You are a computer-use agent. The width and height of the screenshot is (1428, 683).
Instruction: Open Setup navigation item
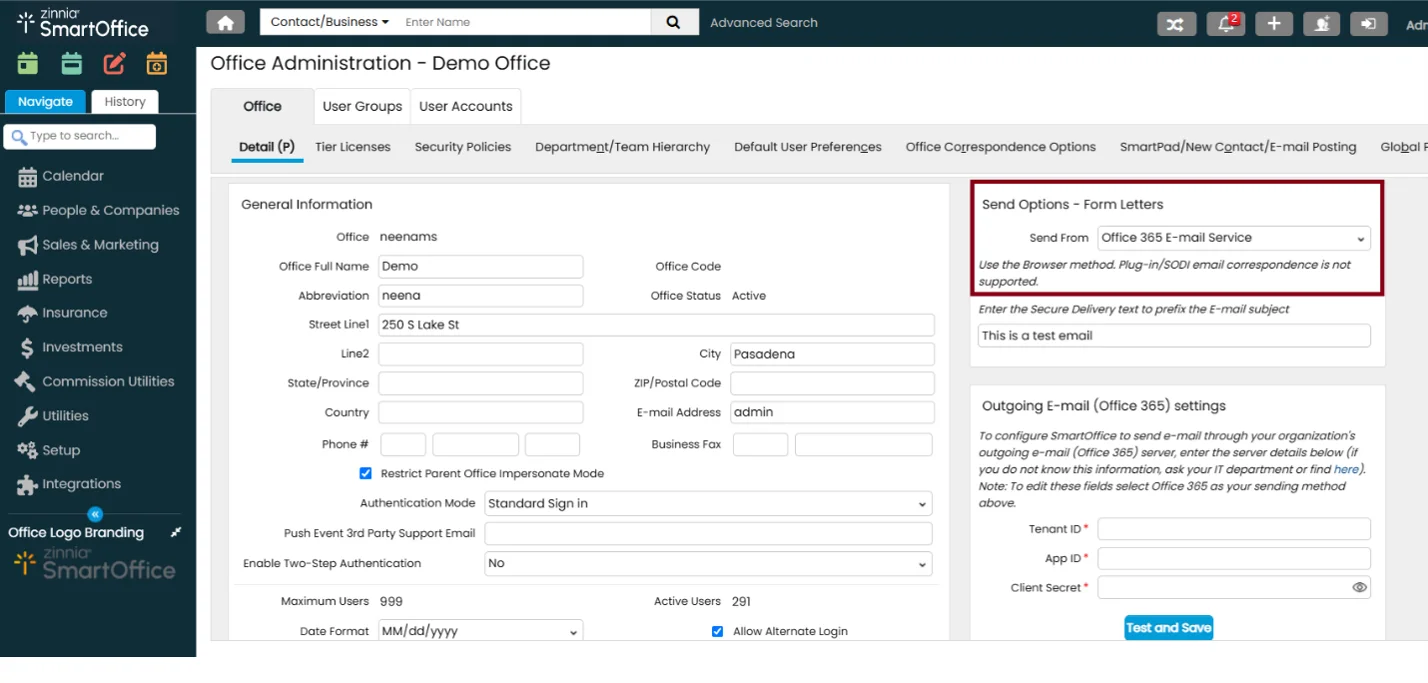(x=49, y=450)
